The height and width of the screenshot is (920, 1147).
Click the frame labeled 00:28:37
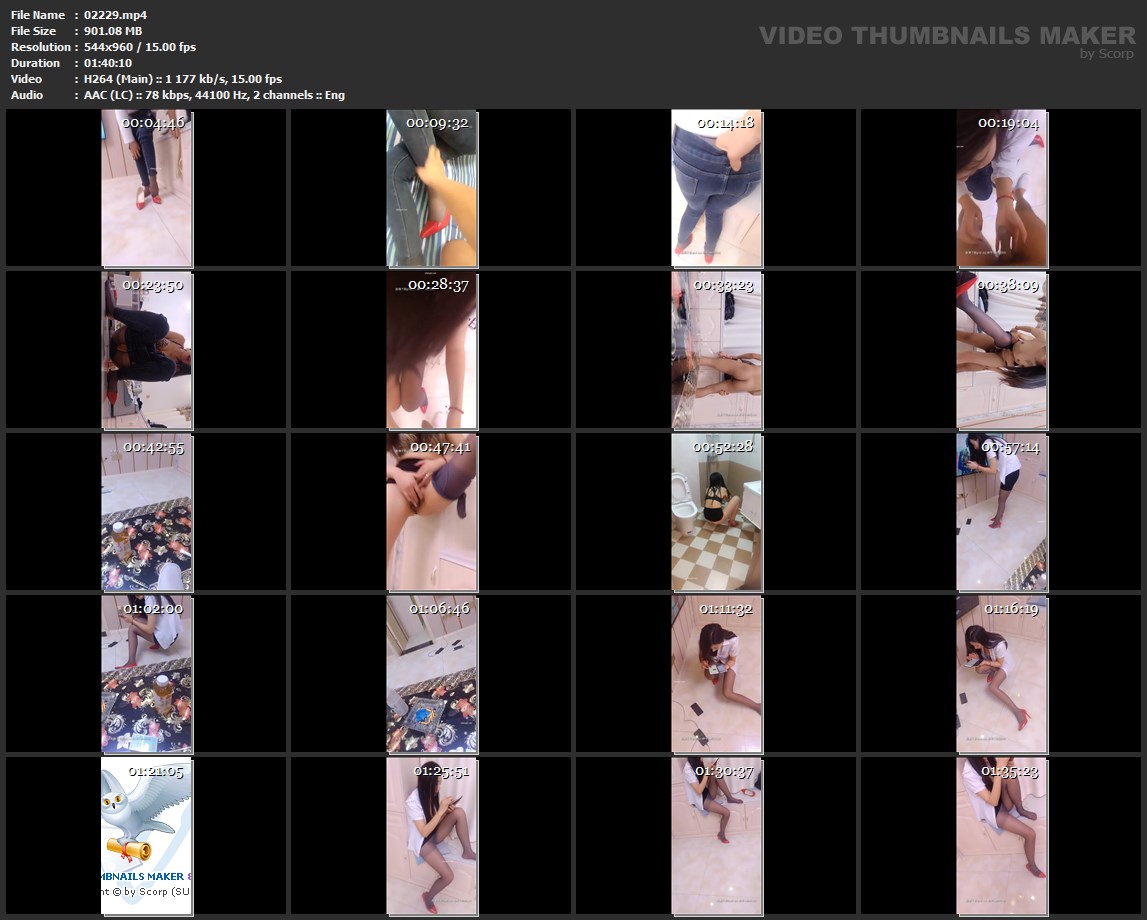point(431,350)
